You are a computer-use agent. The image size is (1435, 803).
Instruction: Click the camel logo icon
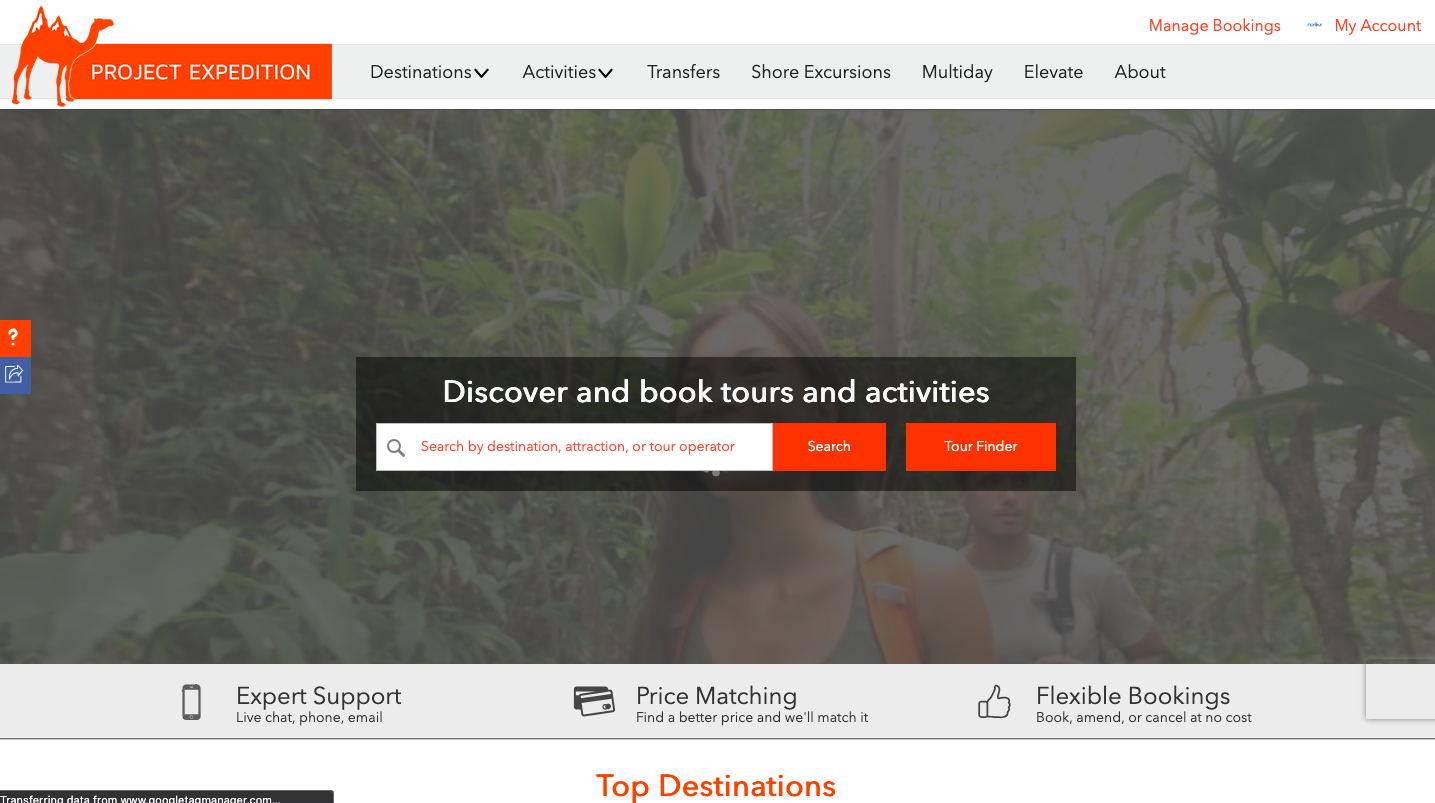click(62, 57)
